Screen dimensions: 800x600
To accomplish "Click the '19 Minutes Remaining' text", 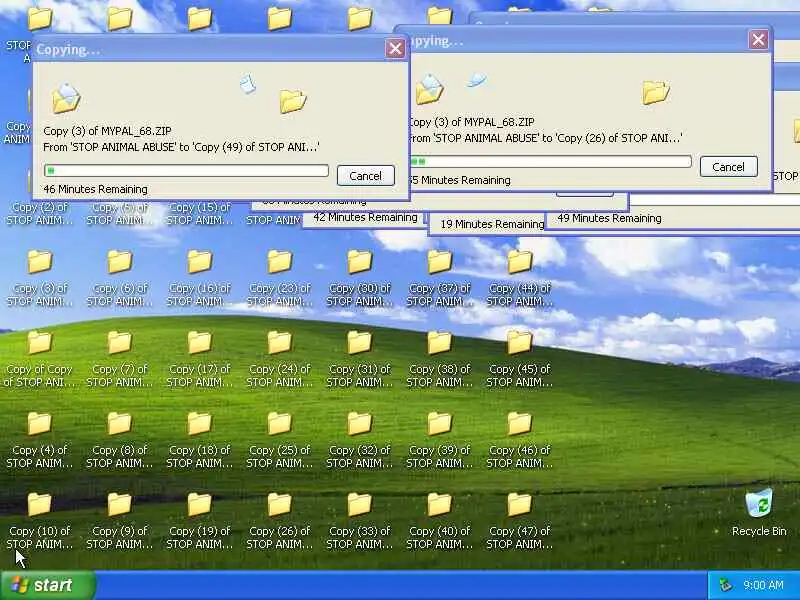I will [492, 224].
